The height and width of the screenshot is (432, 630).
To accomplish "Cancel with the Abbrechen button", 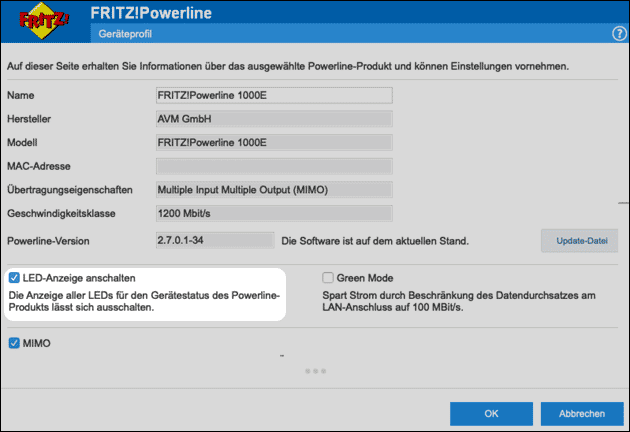I will [x=582, y=414].
